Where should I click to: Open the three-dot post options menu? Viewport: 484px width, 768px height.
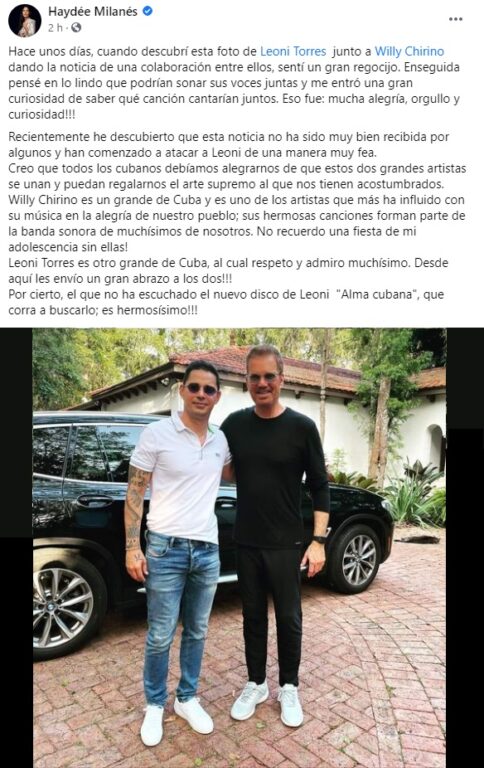coord(456,19)
